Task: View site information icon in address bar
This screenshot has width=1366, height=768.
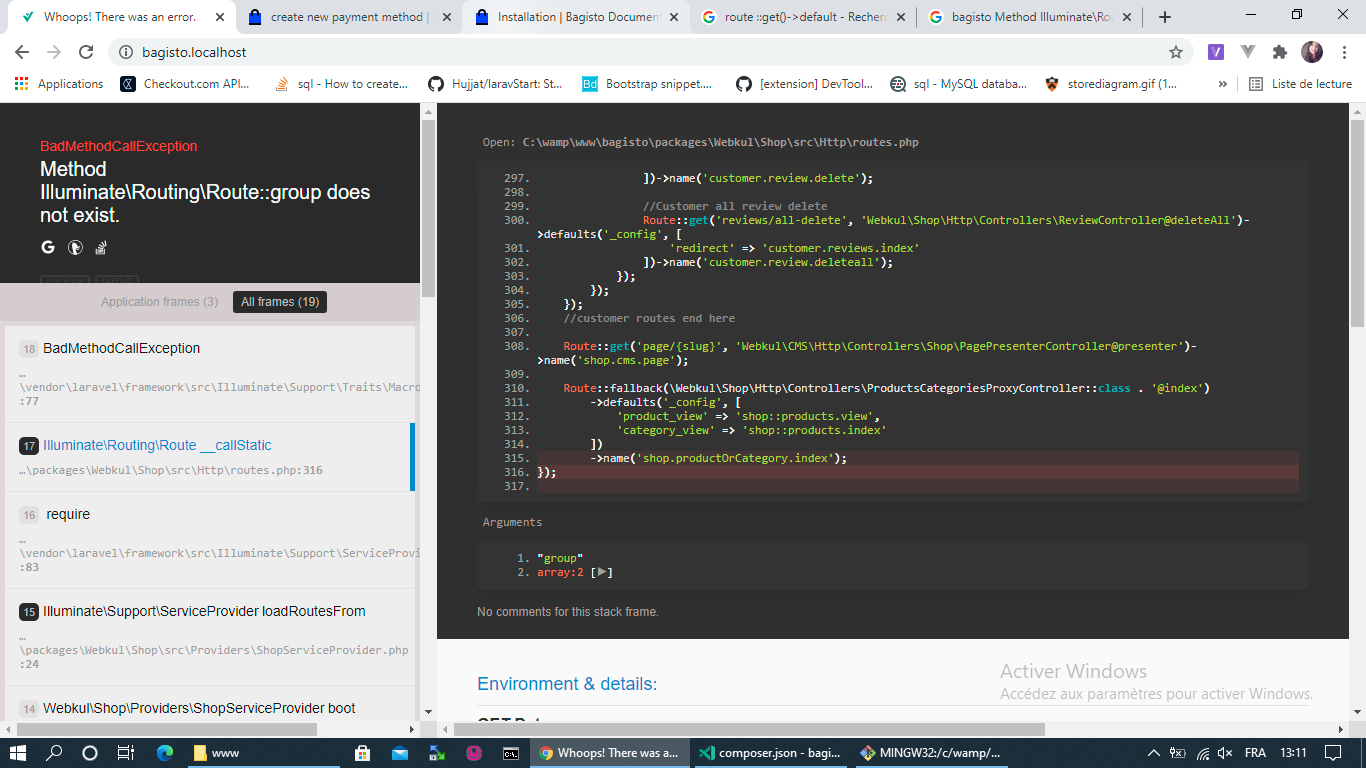Action: tap(125, 52)
